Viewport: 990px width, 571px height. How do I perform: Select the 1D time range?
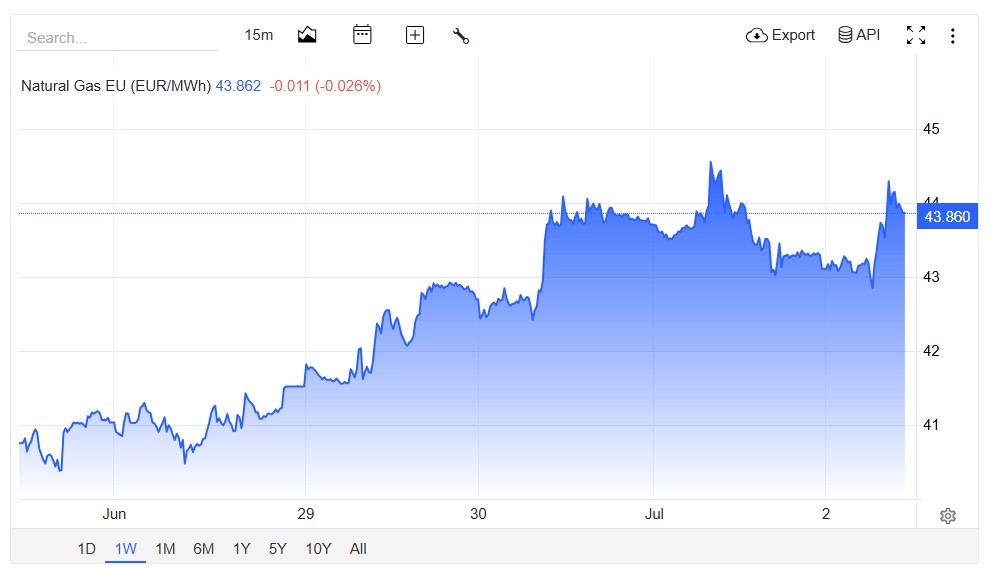(x=86, y=548)
